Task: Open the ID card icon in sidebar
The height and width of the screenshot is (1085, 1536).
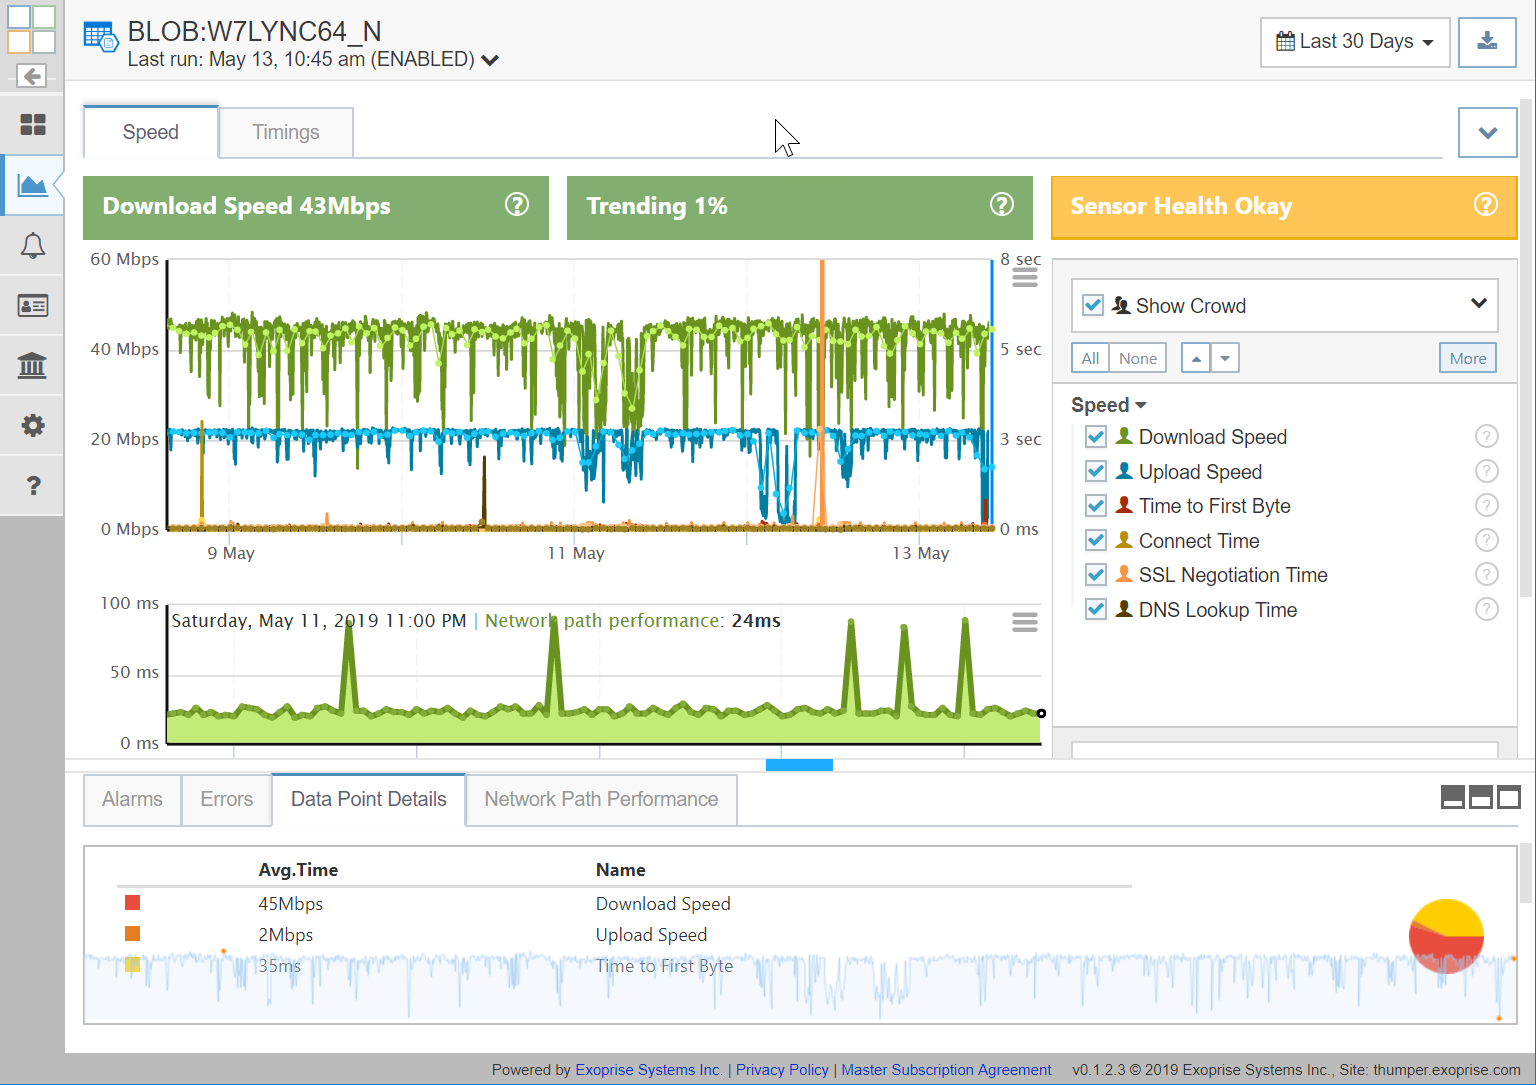Action: click(x=32, y=306)
